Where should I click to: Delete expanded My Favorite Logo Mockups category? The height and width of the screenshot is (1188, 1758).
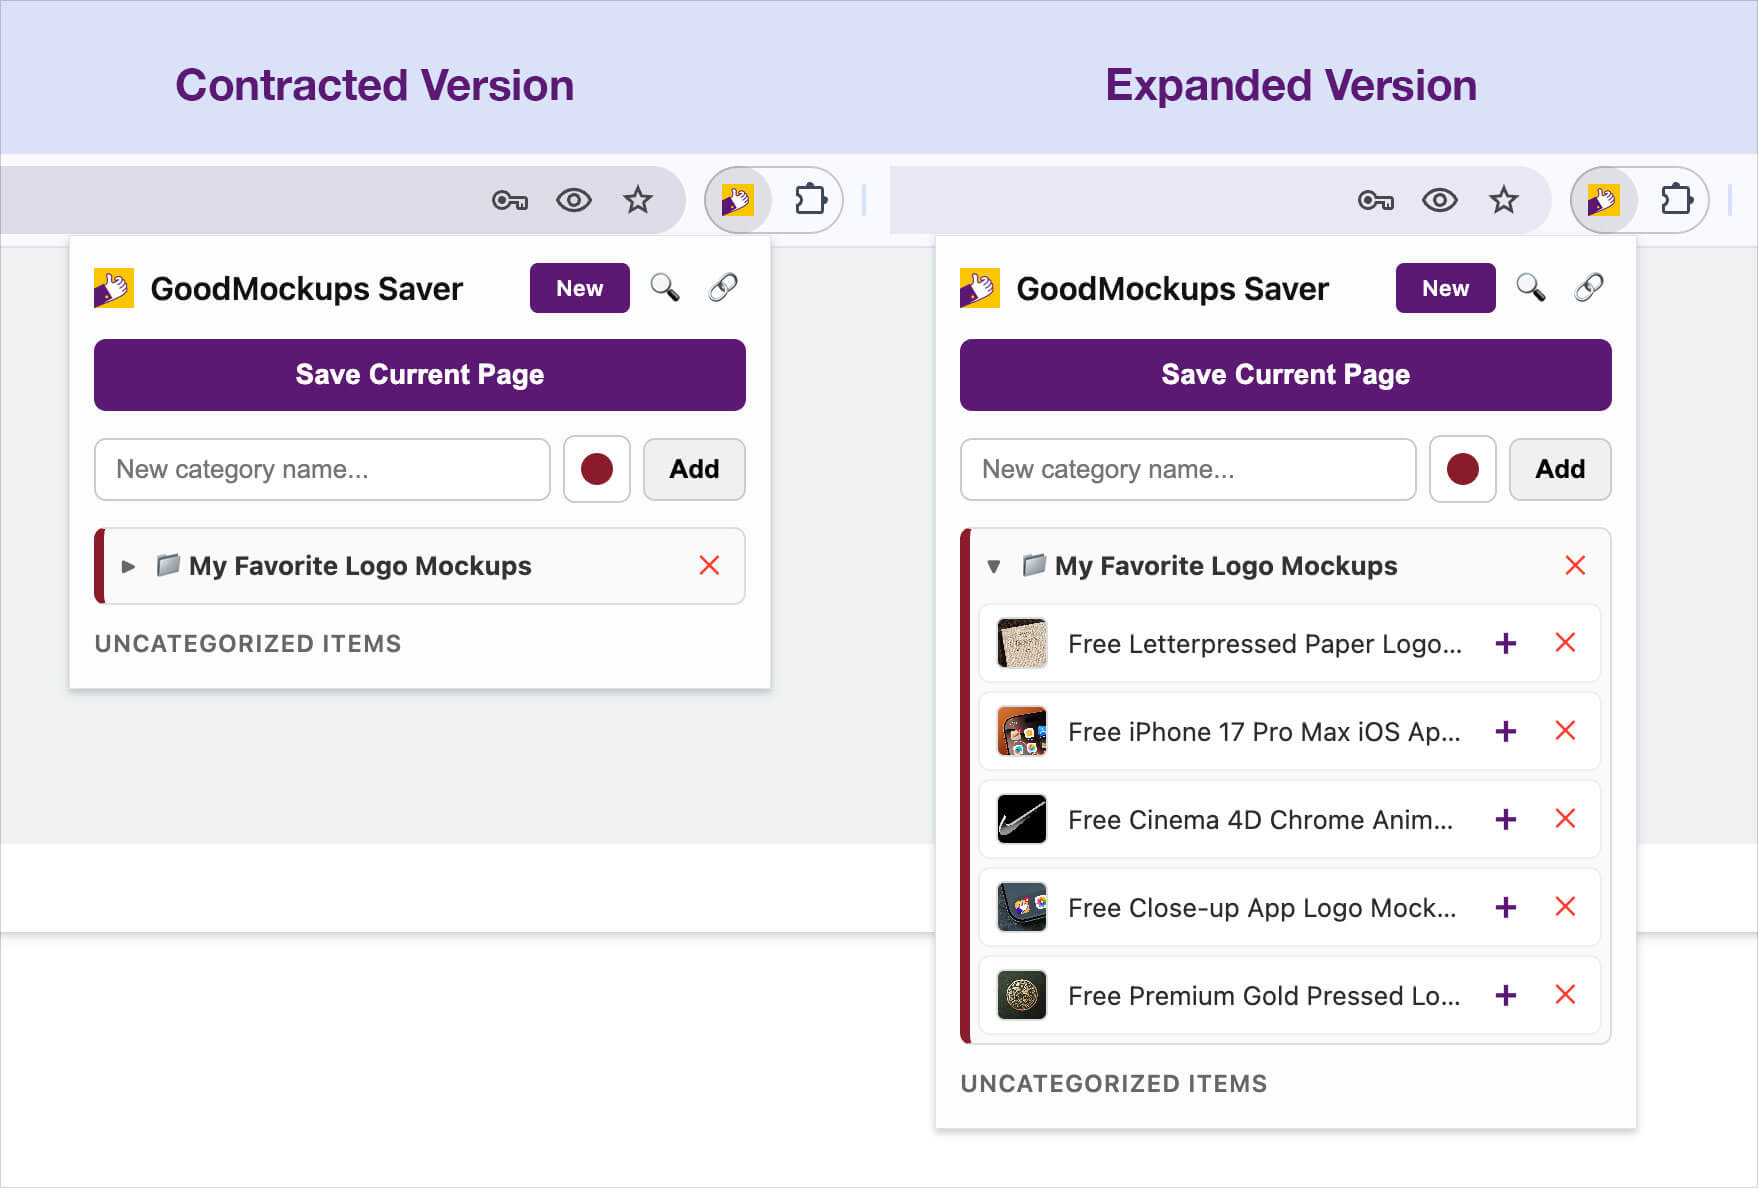[x=1575, y=566]
